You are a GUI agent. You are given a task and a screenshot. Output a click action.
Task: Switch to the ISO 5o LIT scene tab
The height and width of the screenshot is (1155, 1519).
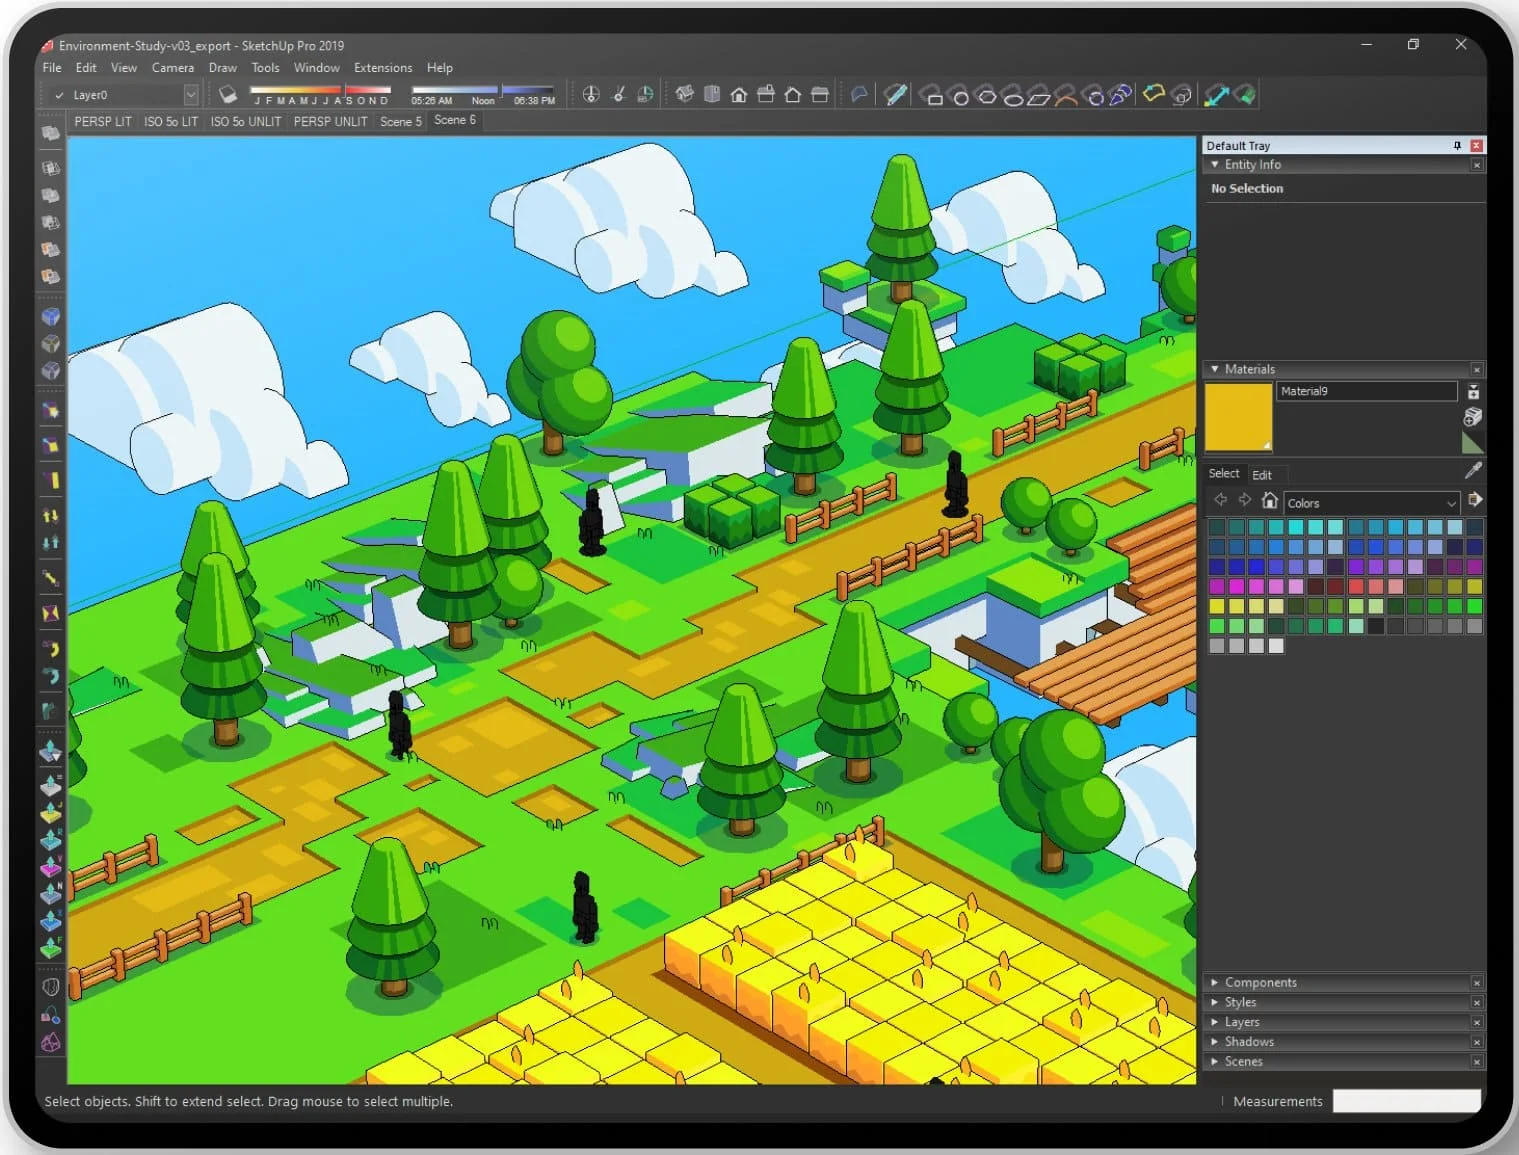[171, 121]
